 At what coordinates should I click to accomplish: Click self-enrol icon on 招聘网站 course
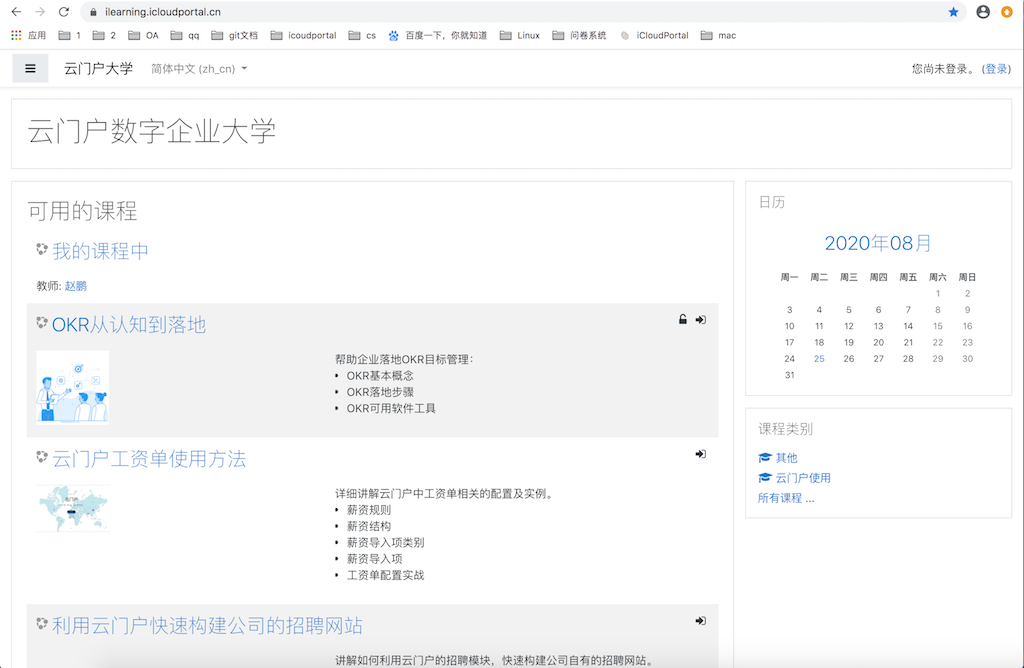[x=701, y=621]
